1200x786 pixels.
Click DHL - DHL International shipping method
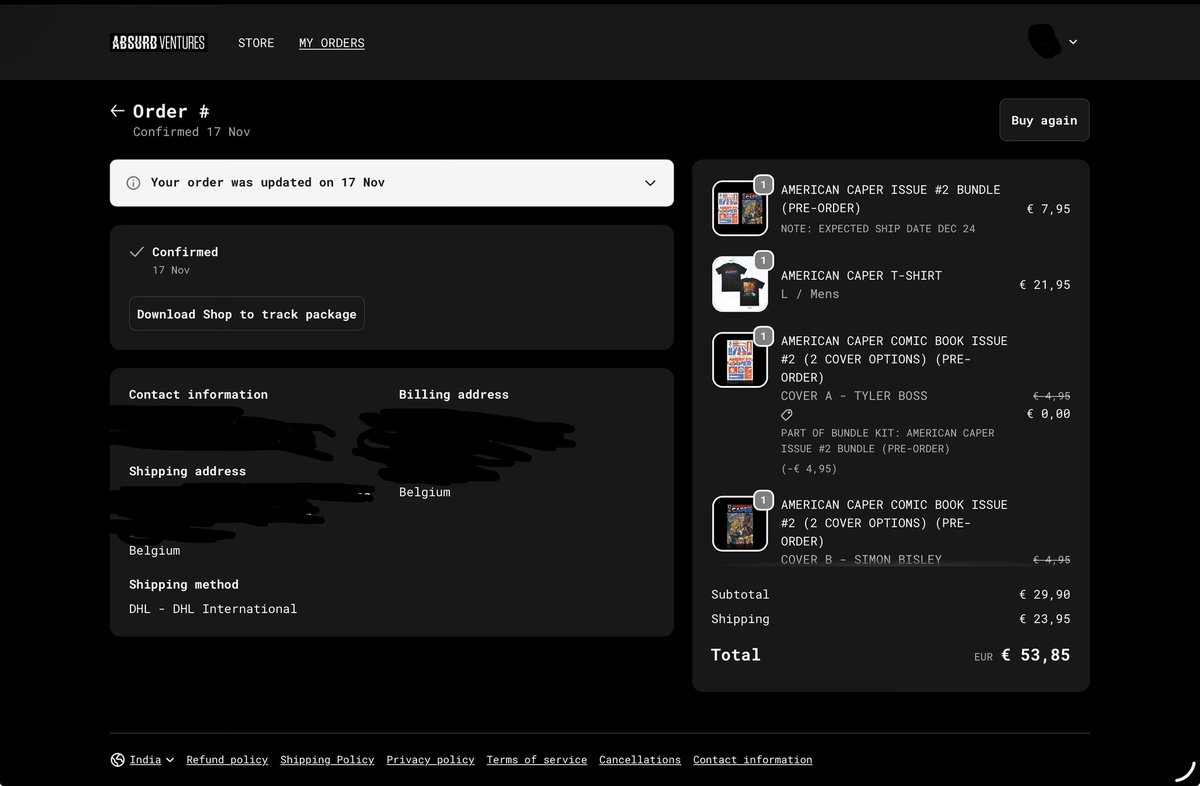213,608
